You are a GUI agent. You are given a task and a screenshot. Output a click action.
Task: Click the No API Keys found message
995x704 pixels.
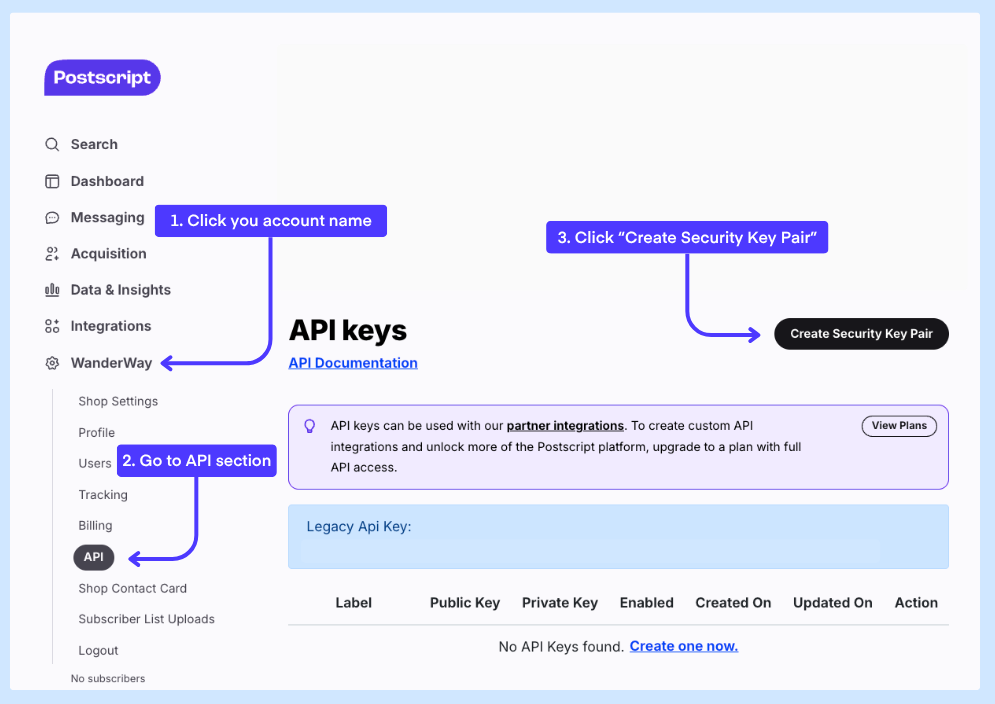coord(562,647)
